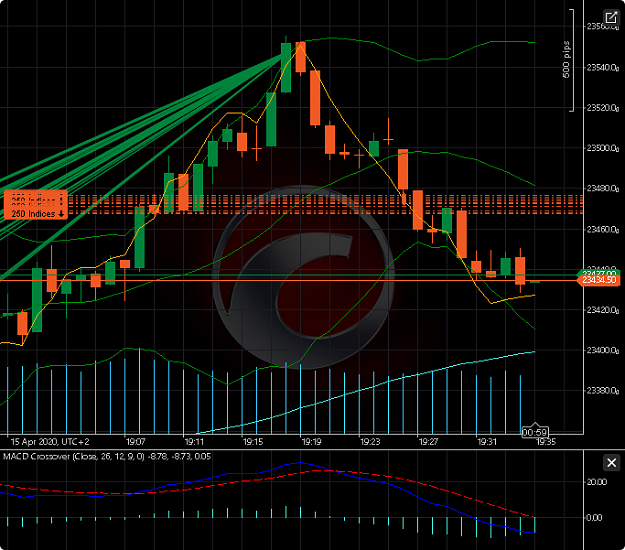Click the 23500.0 price axis label

click(x=603, y=148)
